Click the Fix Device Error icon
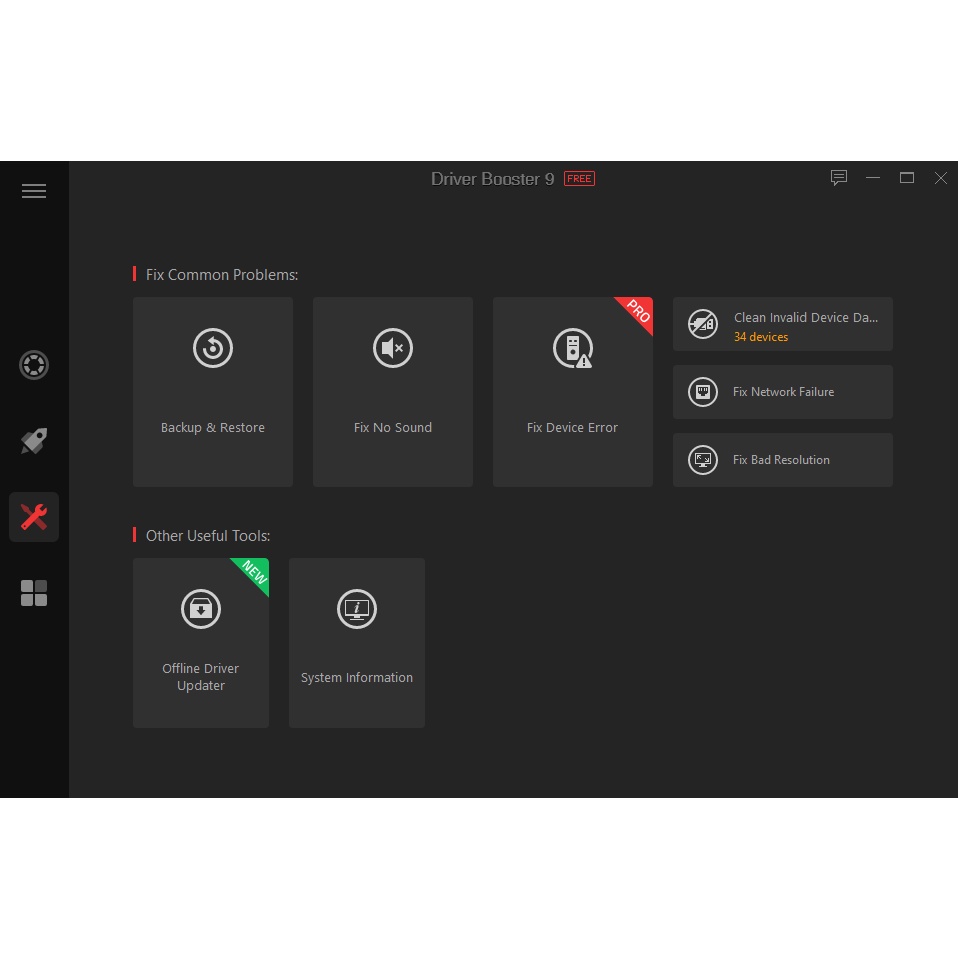Image resolution: width=958 pixels, height=958 pixels. [x=572, y=348]
